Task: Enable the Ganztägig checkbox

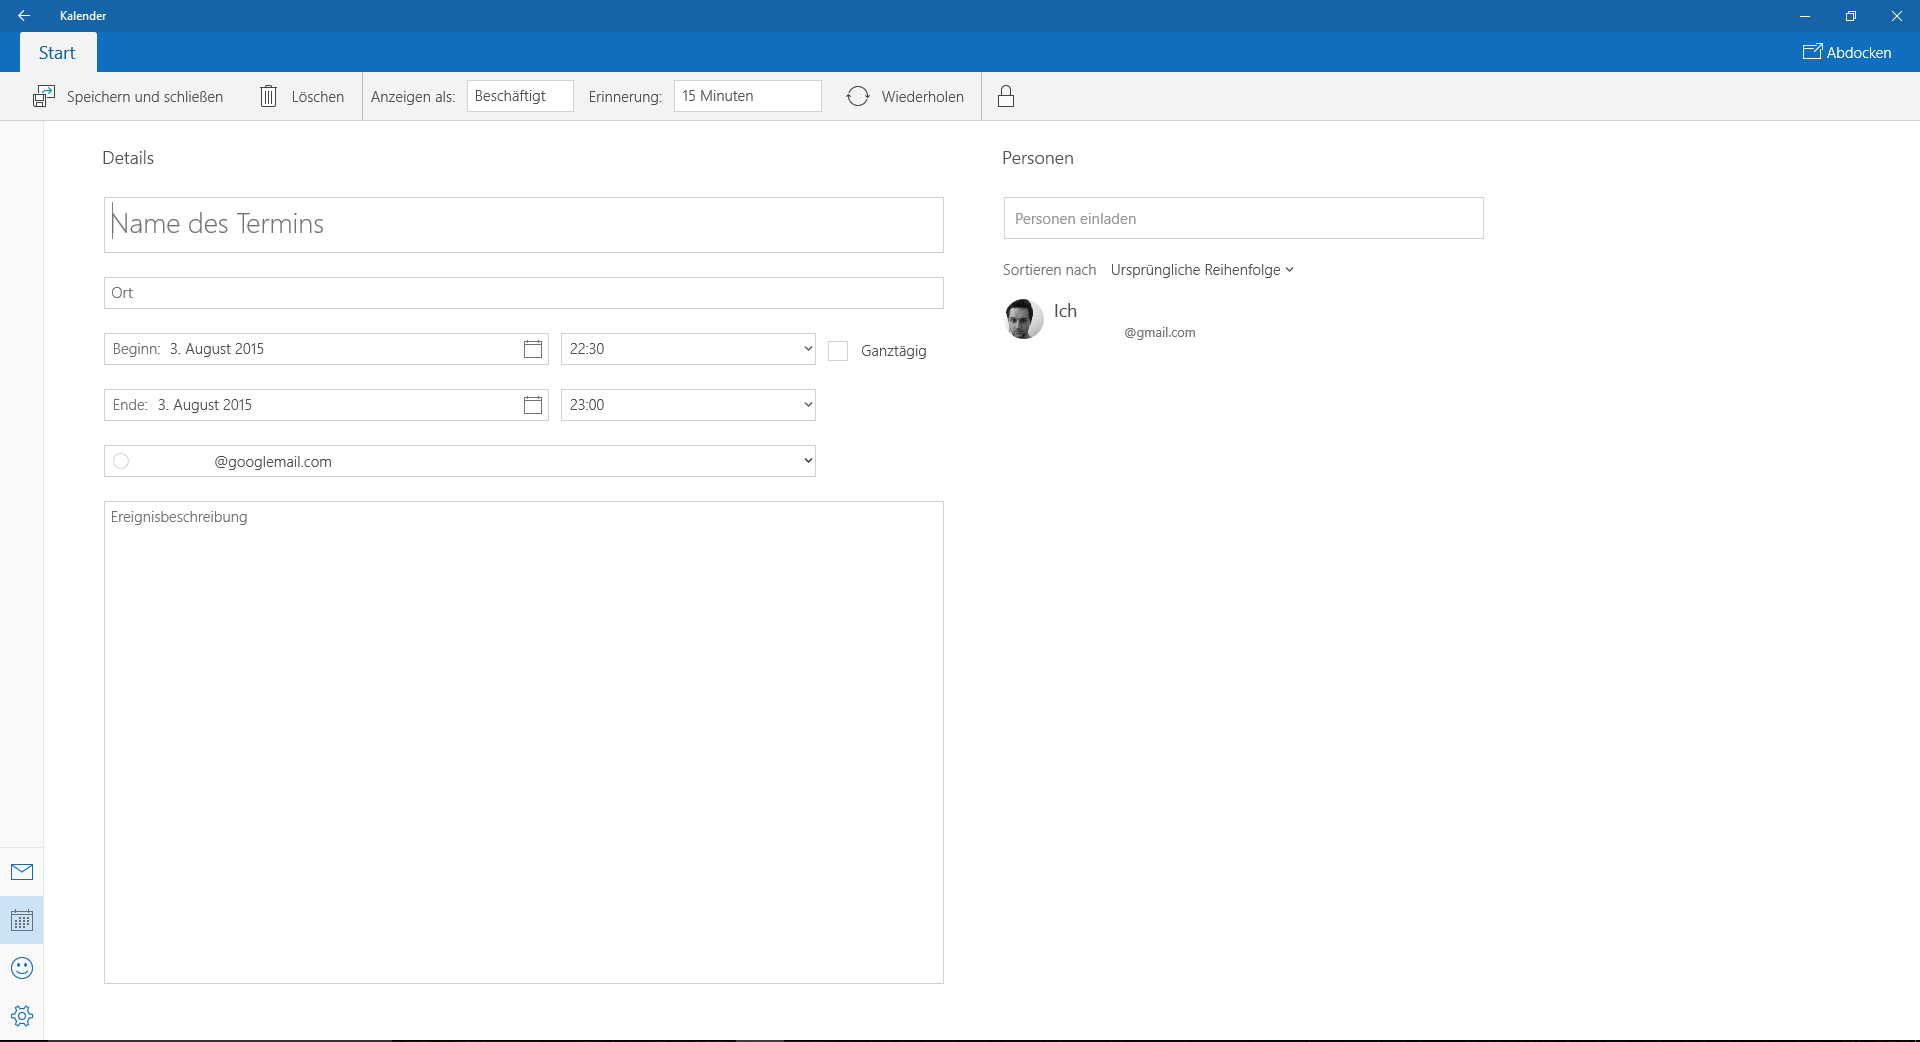Action: coord(838,351)
